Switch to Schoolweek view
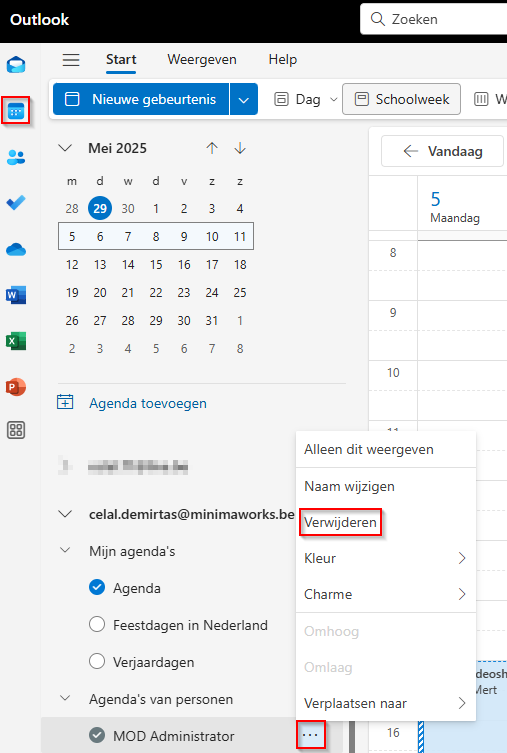507x753 pixels. pyautogui.click(x=401, y=99)
